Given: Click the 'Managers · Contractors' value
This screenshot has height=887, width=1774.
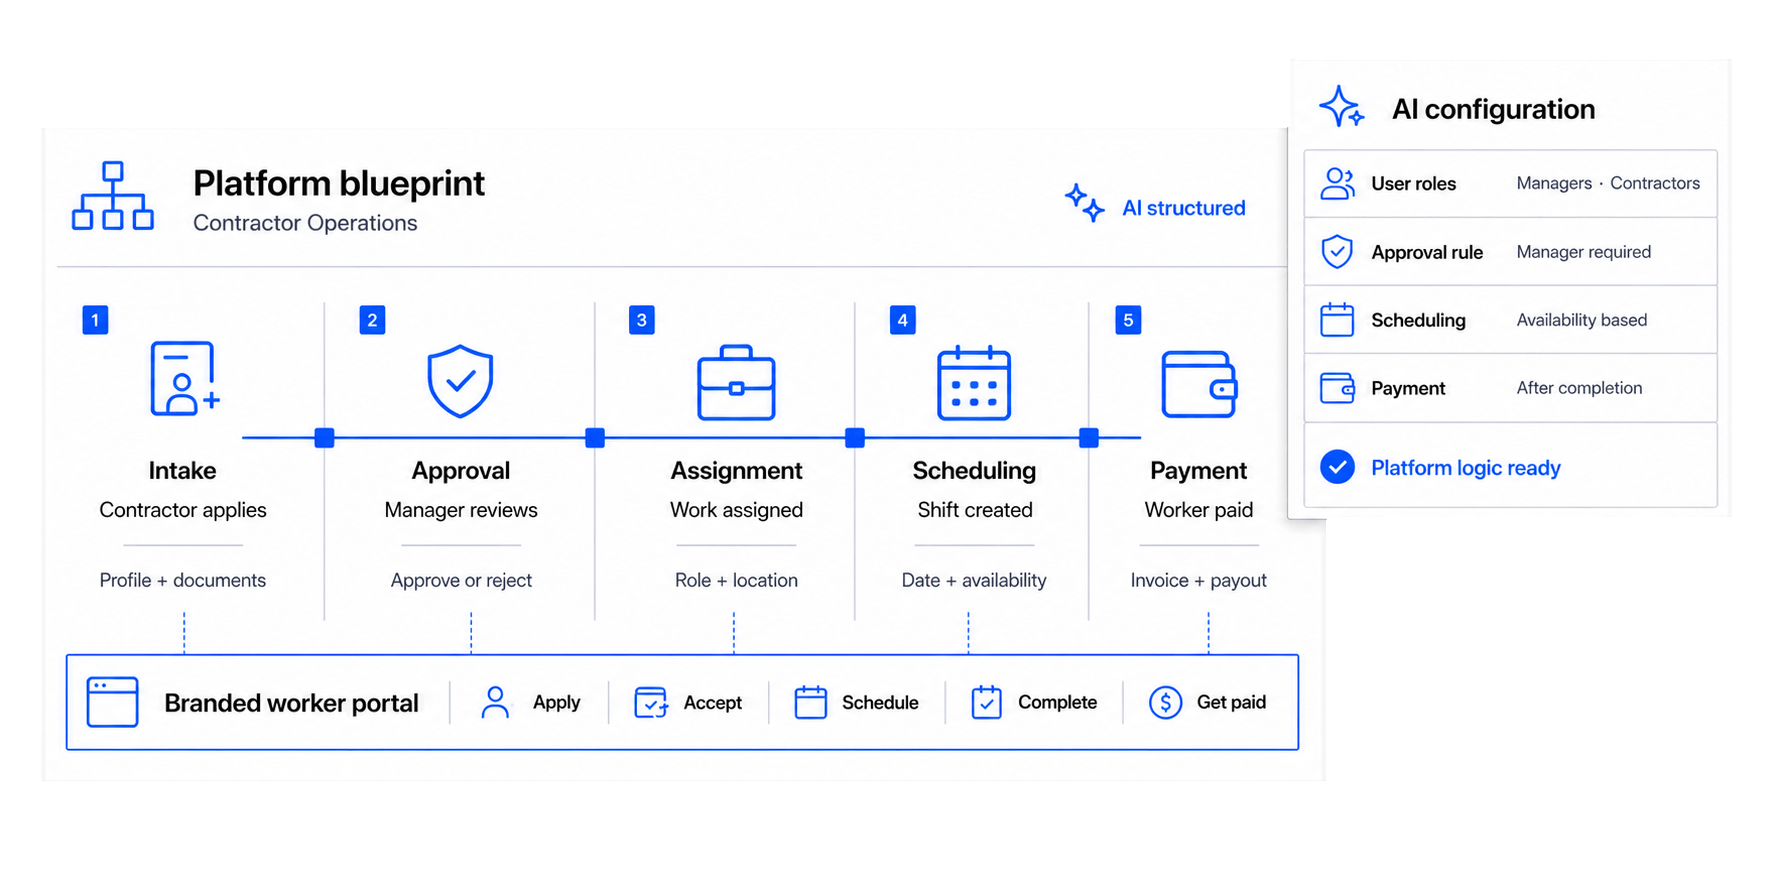Looking at the screenshot, I should click(x=1608, y=183).
